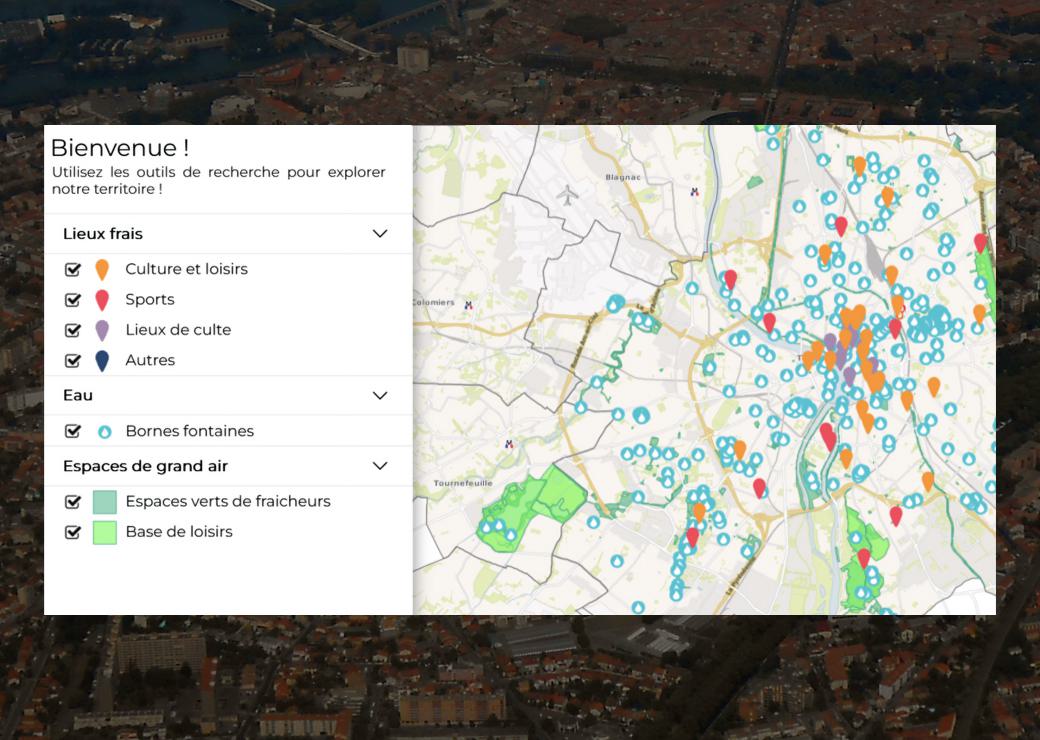Select the Espaces de grand air heading

click(x=145, y=466)
